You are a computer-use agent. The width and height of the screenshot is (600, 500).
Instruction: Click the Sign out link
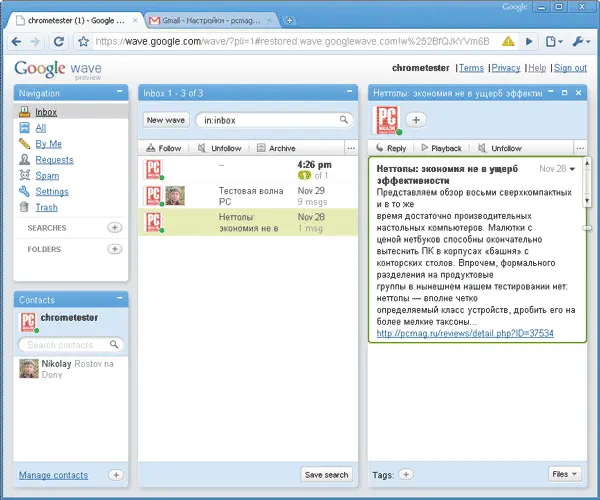coord(570,68)
